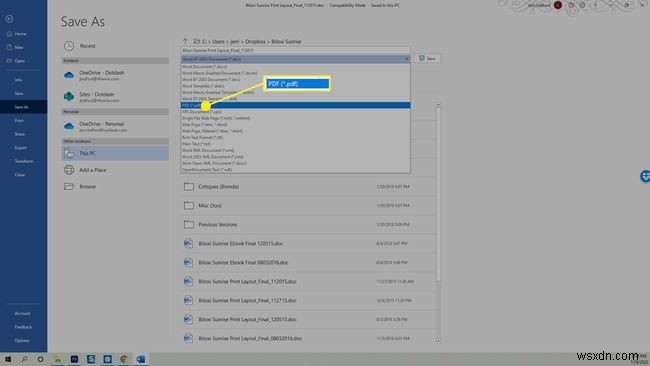The height and width of the screenshot is (366, 650).
Task: Click the OneDrive - Personal cloud icon
Action: click(69, 126)
